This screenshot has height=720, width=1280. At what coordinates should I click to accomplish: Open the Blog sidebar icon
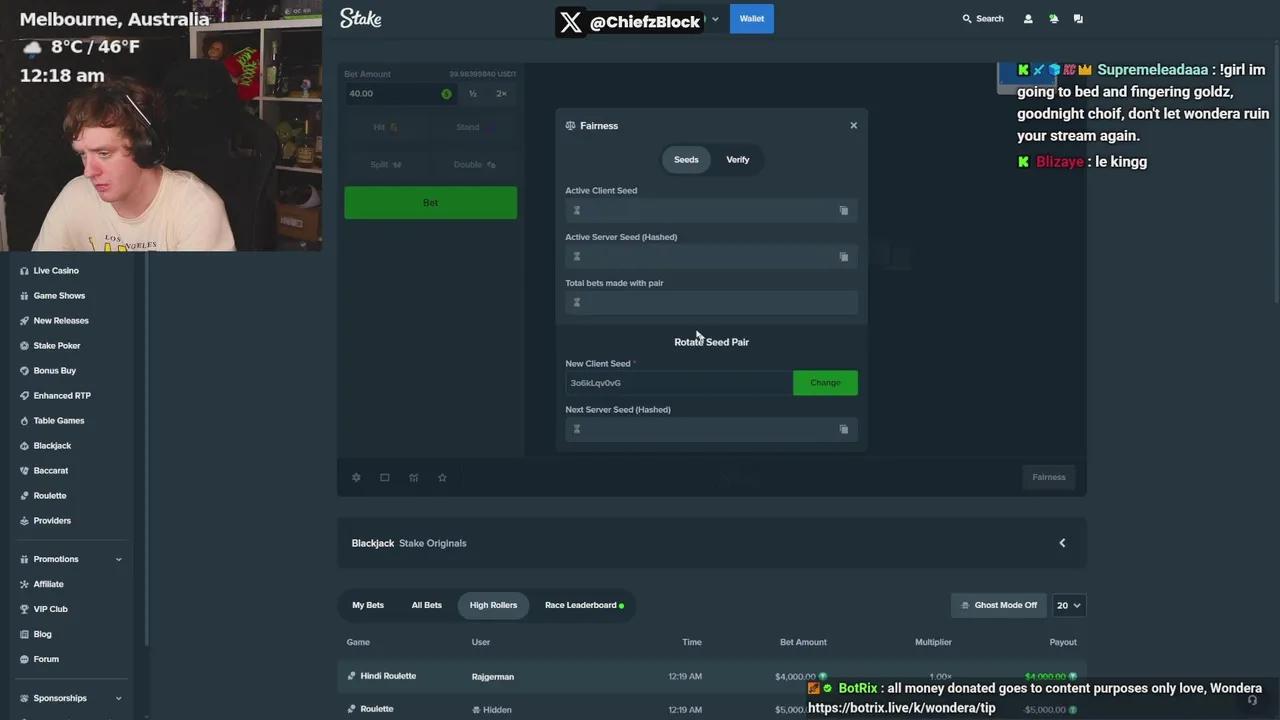24,634
